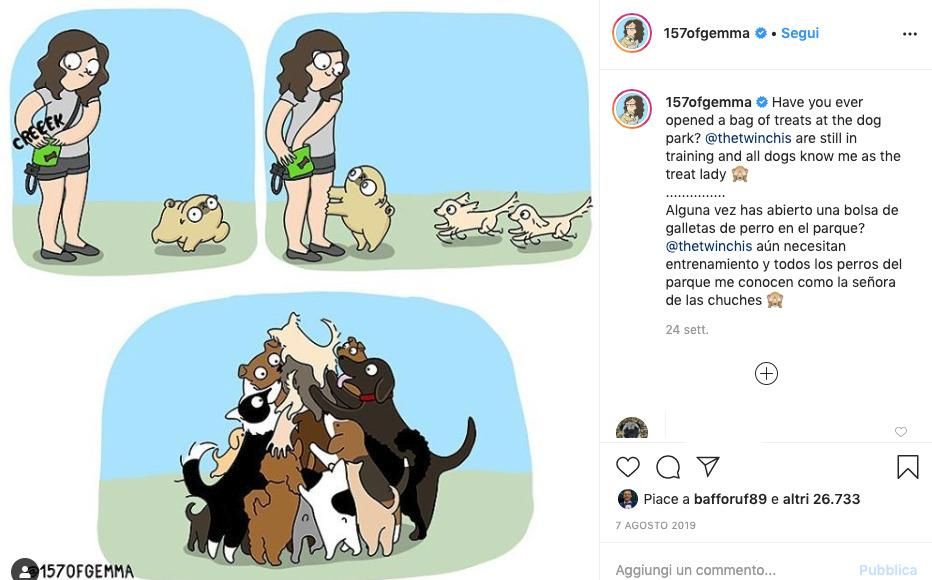Click the small liker avatar near Piace
This screenshot has width=932, height=580.
(627, 499)
